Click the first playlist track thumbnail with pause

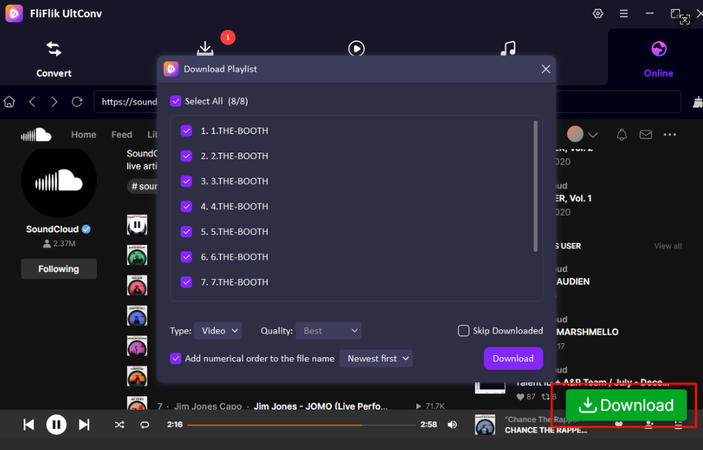[x=137, y=225]
